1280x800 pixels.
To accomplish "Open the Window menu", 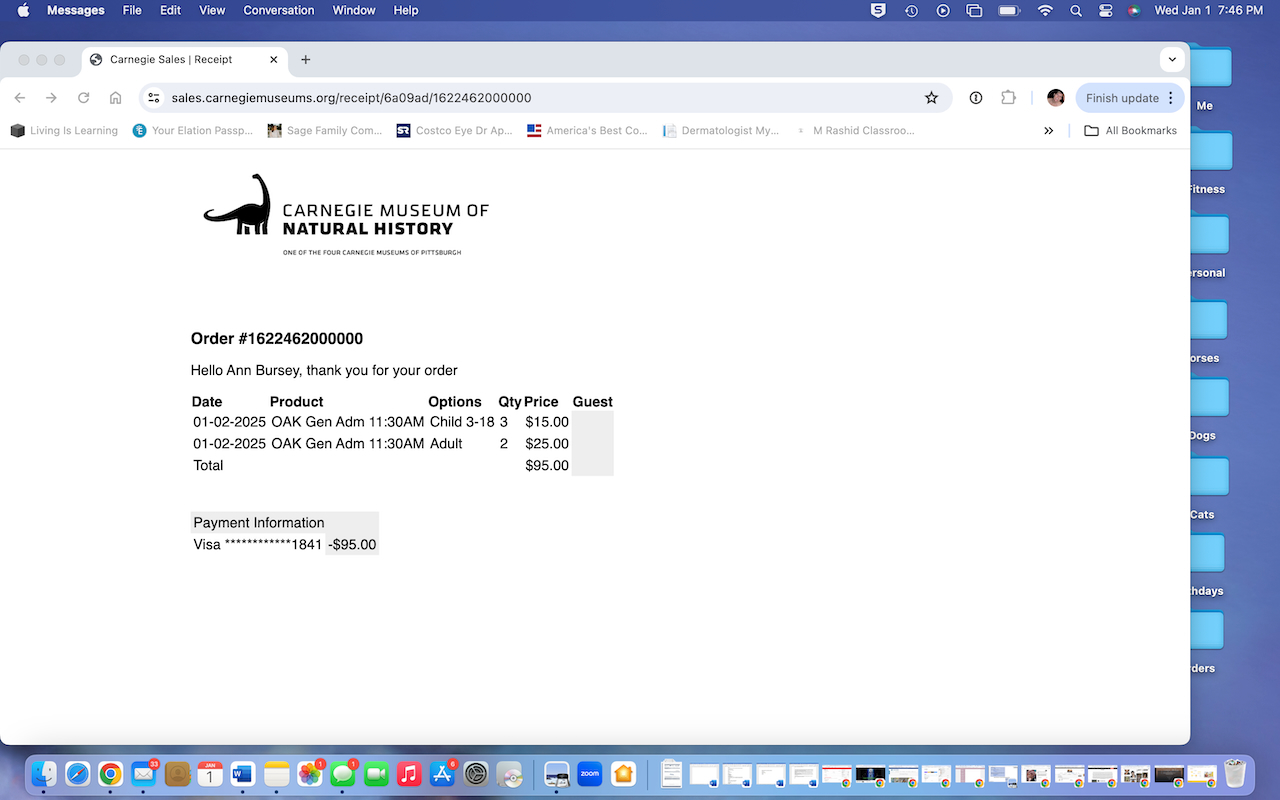I will (x=354, y=11).
